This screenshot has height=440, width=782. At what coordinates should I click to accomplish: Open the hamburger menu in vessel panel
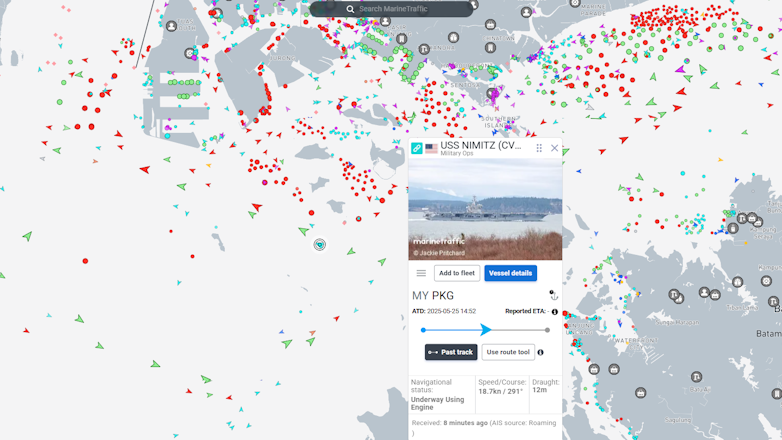(421, 273)
